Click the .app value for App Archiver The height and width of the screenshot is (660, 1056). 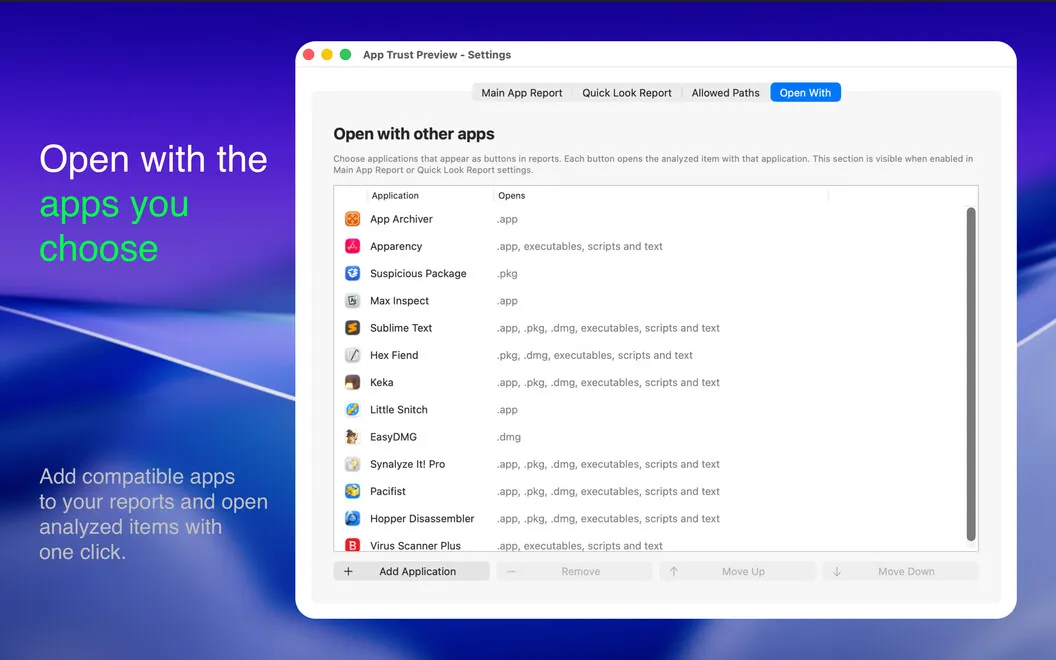[x=507, y=219]
